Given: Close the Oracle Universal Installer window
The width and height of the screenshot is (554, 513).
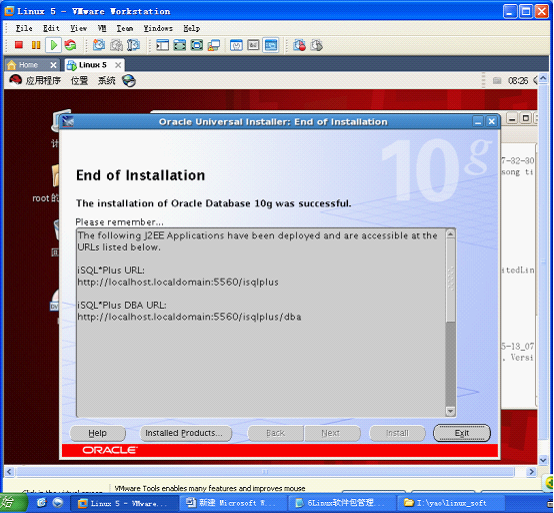Looking at the screenshot, I should [x=491, y=122].
